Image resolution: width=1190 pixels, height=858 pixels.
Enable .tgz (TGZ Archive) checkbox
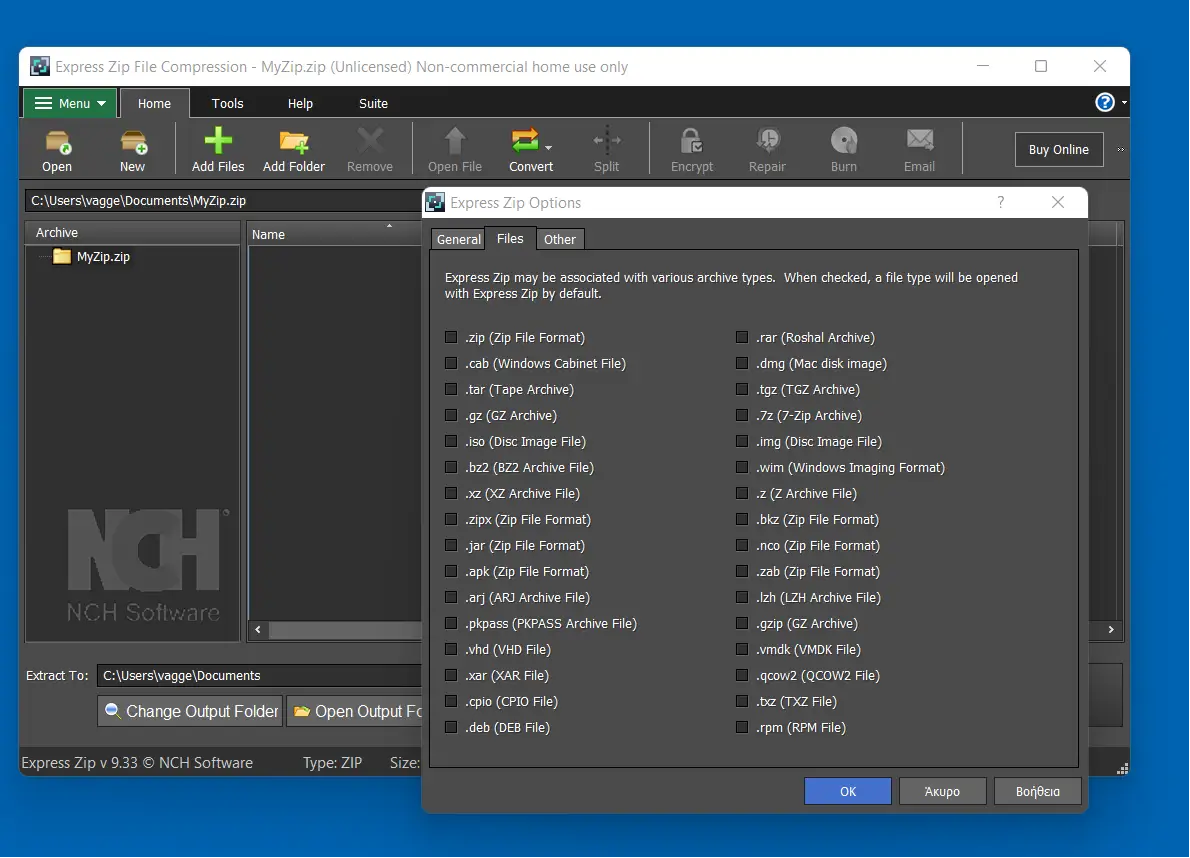click(741, 389)
